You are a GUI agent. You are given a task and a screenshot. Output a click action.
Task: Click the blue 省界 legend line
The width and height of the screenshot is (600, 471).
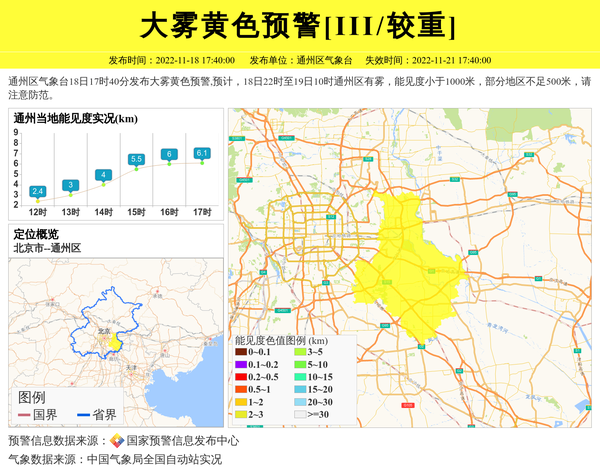(82, 415)
